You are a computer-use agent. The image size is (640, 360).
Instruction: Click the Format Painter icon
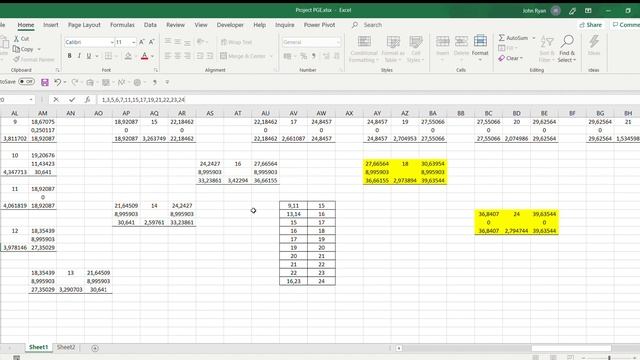[16, 60]
